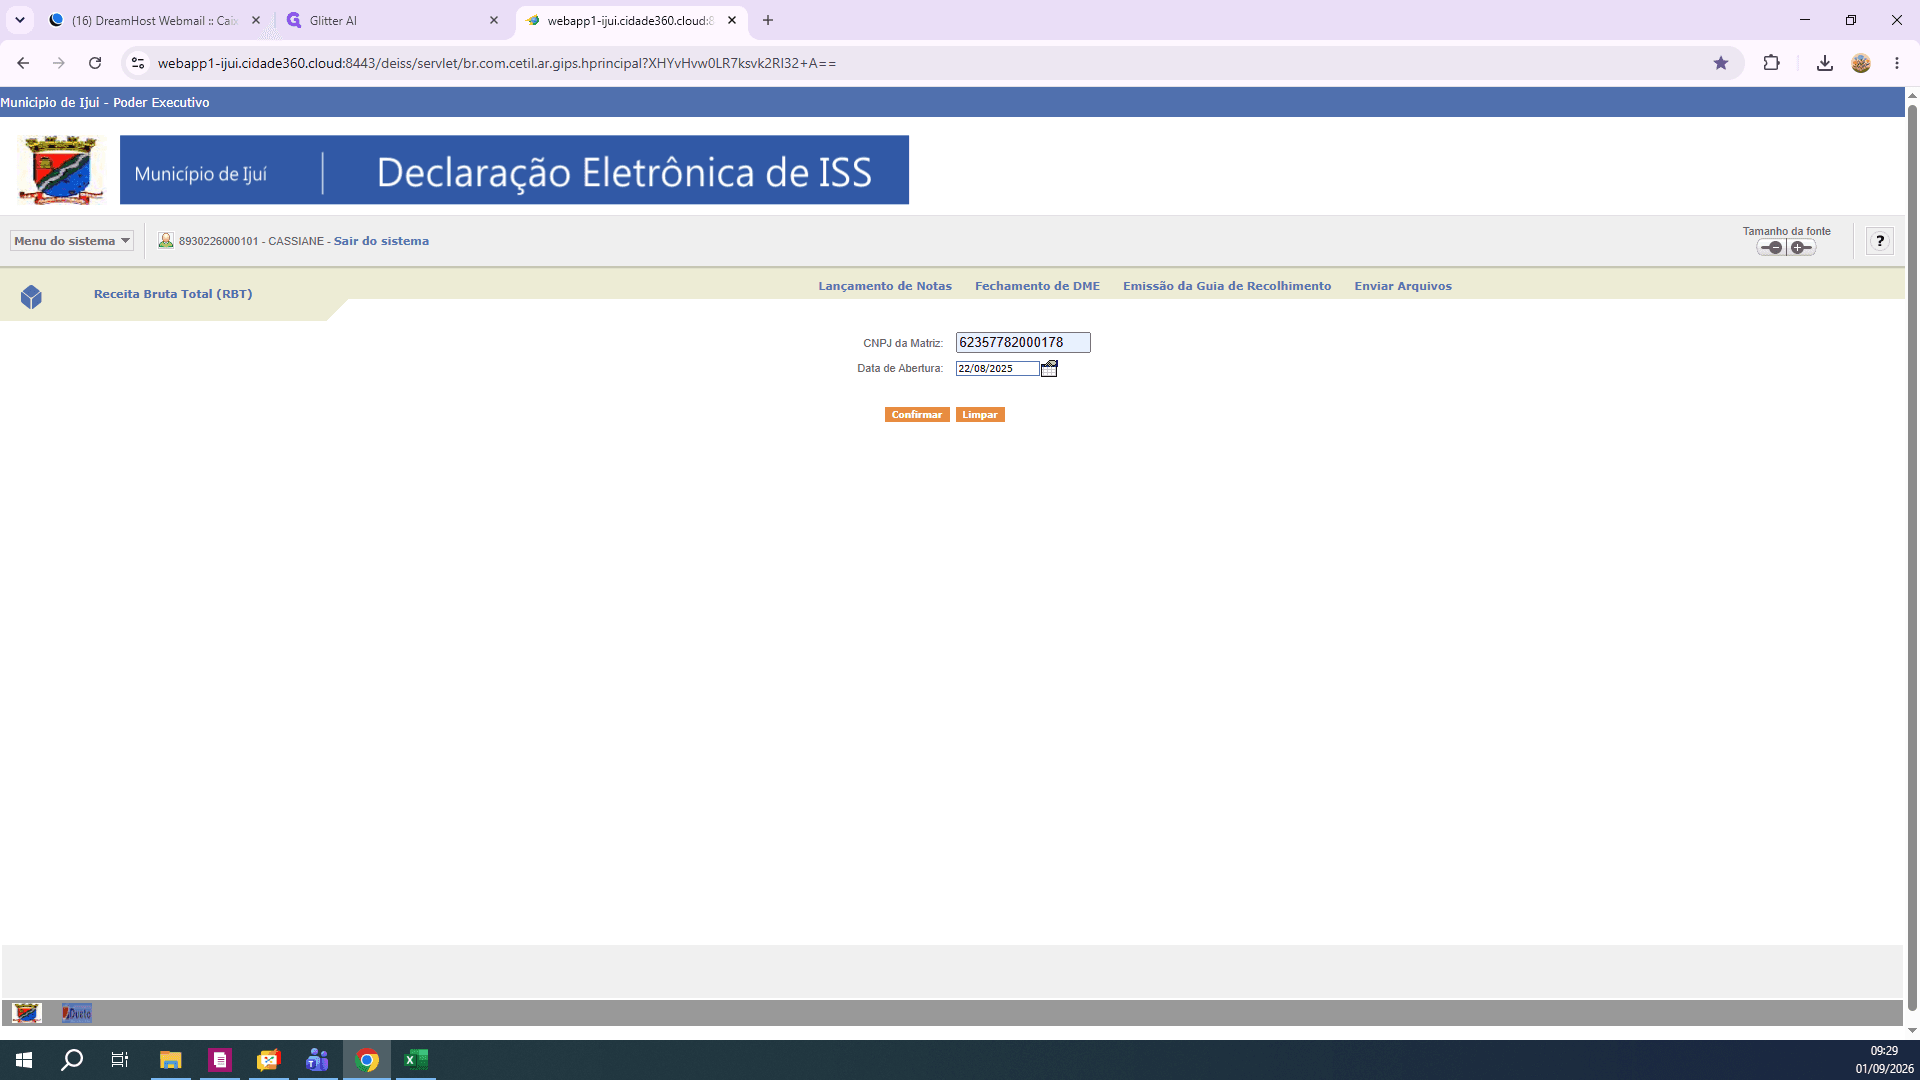This screenshot has height=1080, width=1920.
Task: Open Lançamento de Notas menu
Action: (x=885, y=286)
